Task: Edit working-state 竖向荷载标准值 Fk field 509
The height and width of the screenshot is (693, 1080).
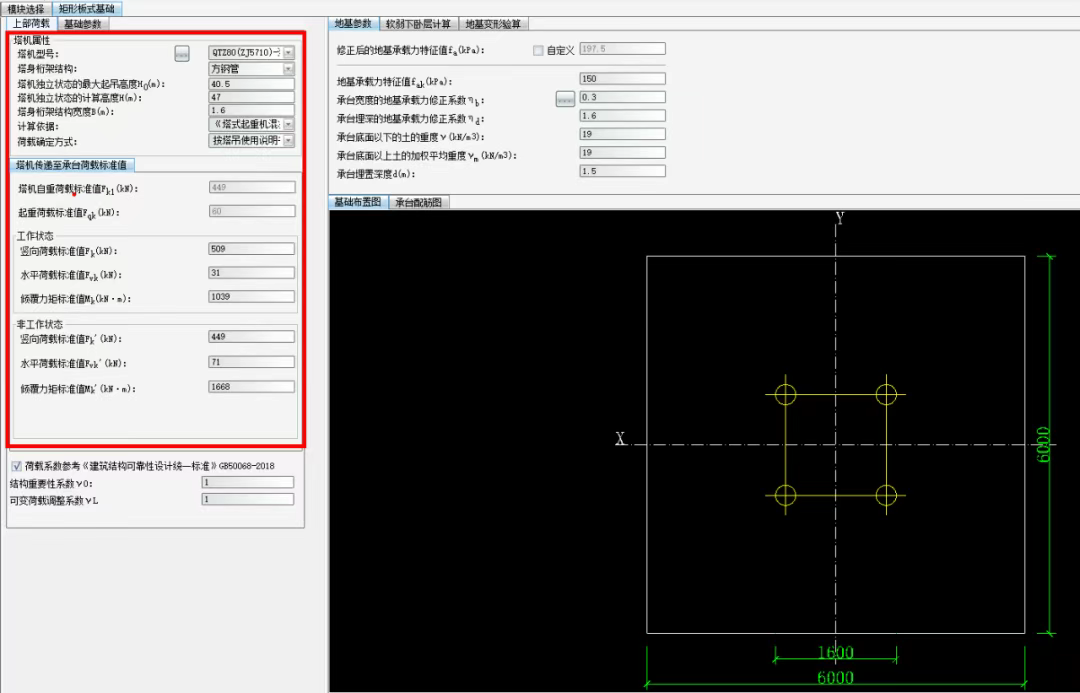Action: click(x=251, y=249)
